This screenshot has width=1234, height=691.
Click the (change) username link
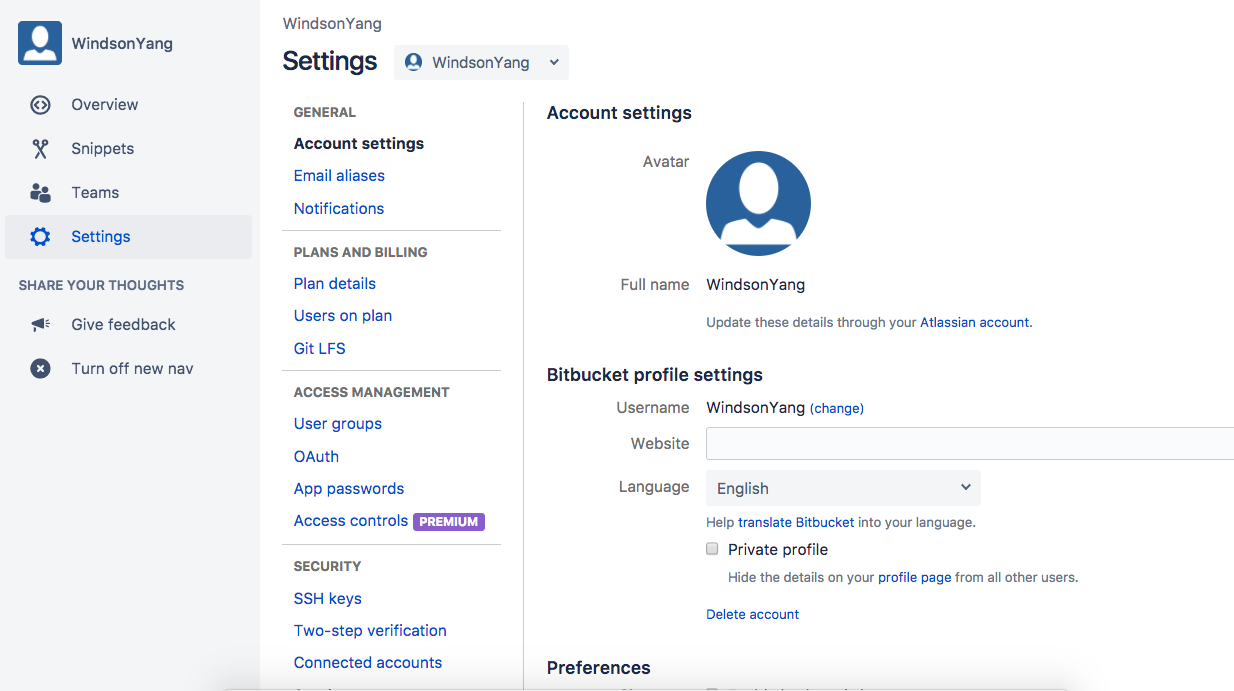(837, 409)
